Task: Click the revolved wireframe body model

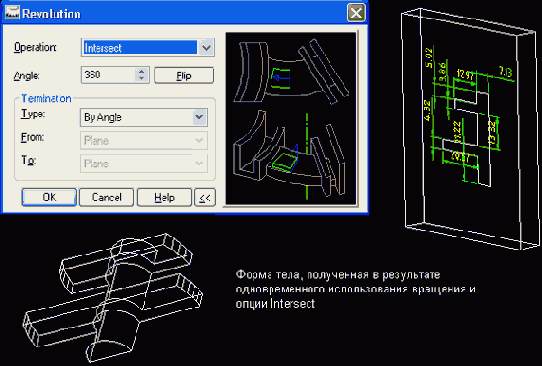Action: [112, 297]
